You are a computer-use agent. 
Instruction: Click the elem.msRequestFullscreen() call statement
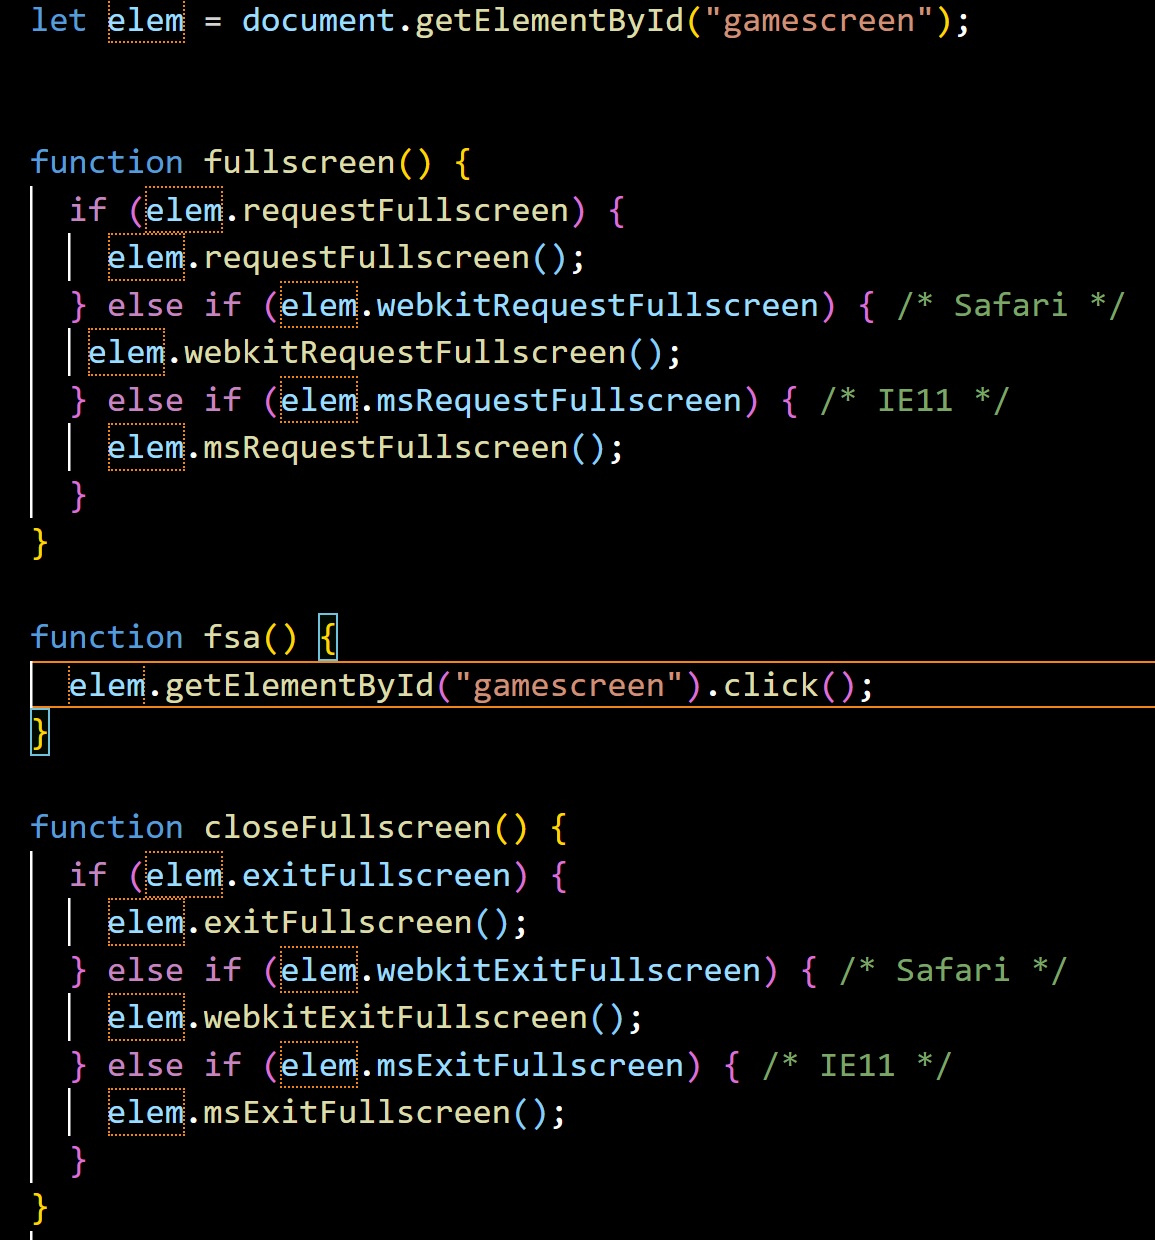pos(366,447)
